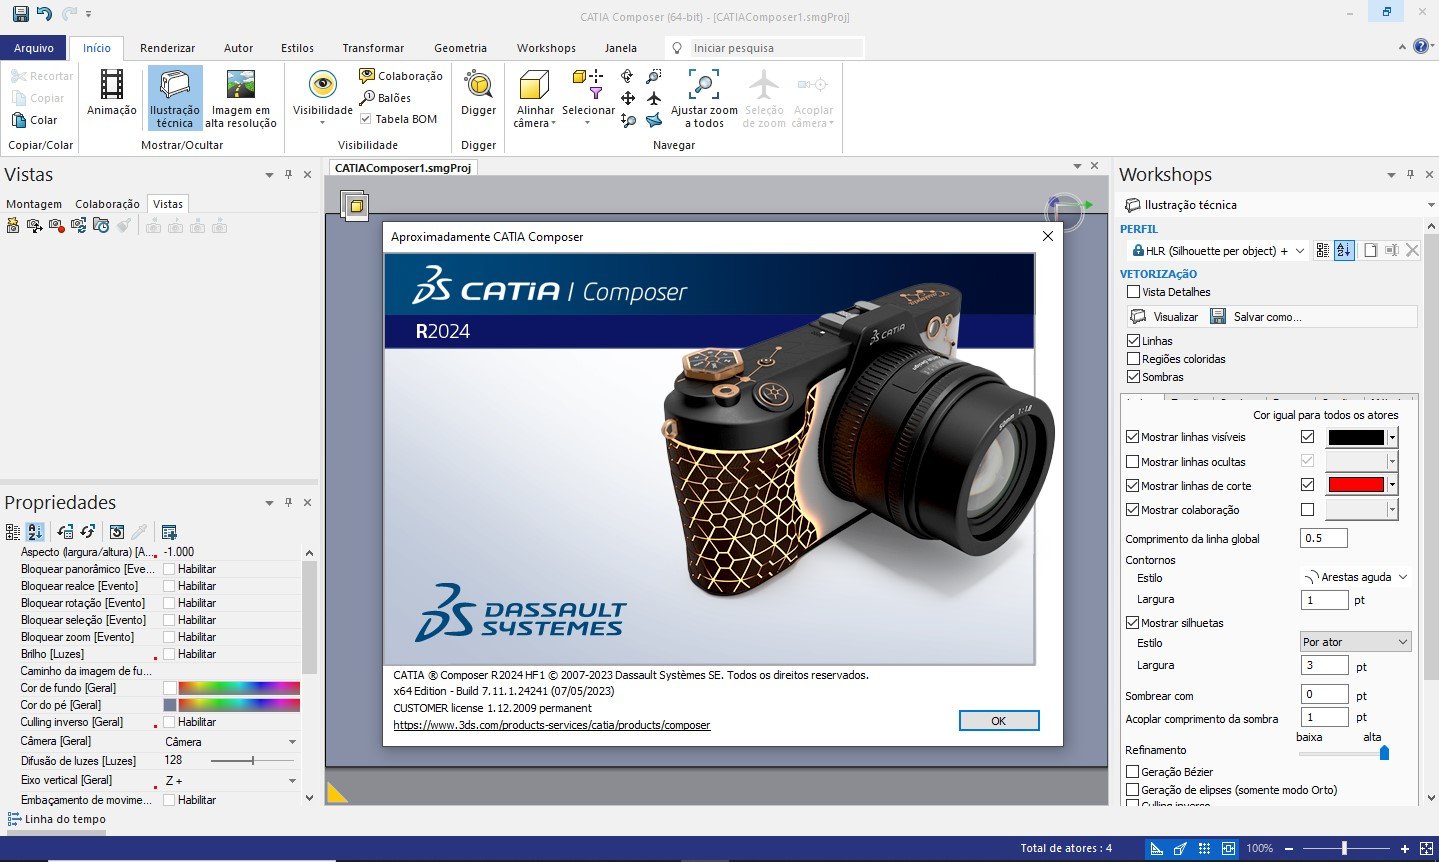Enable the Vista Detalhes checkbox
This screenshot has height=862, width=1439.
click(1133, 292)
